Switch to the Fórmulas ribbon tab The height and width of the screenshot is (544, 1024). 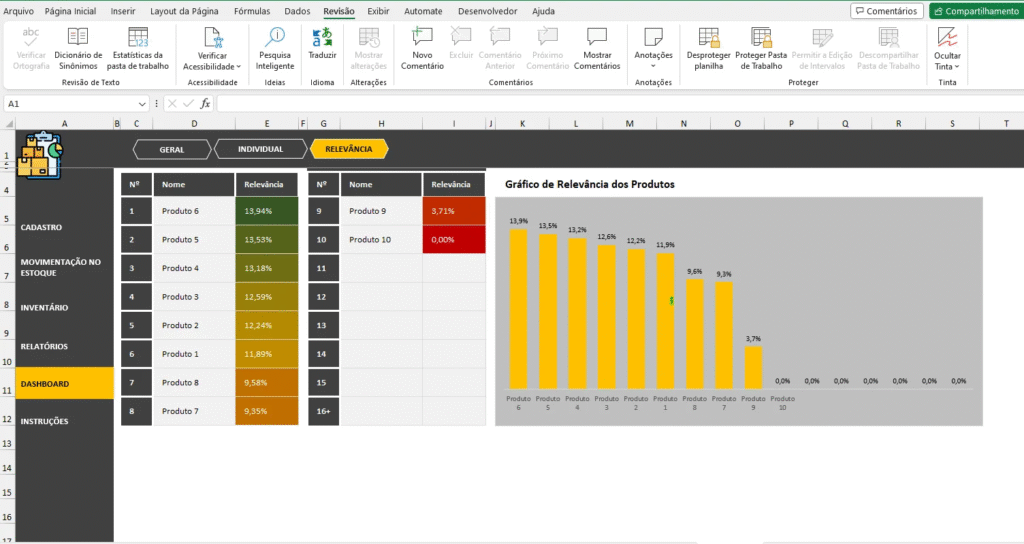point(252,11)
